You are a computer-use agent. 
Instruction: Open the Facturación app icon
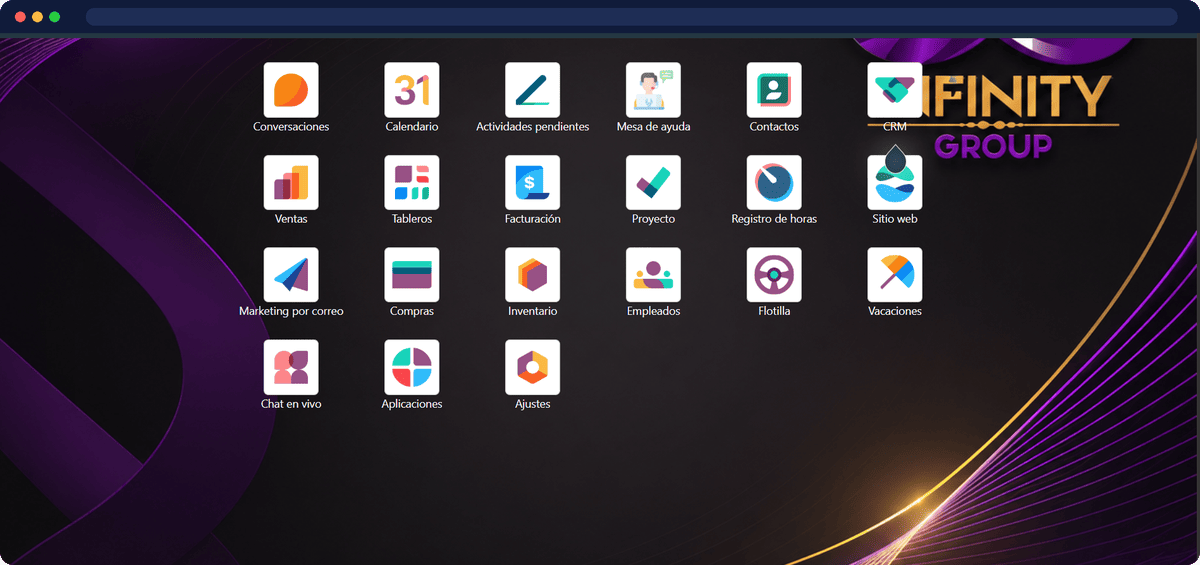pyautogui.click(x=533, y=182)
